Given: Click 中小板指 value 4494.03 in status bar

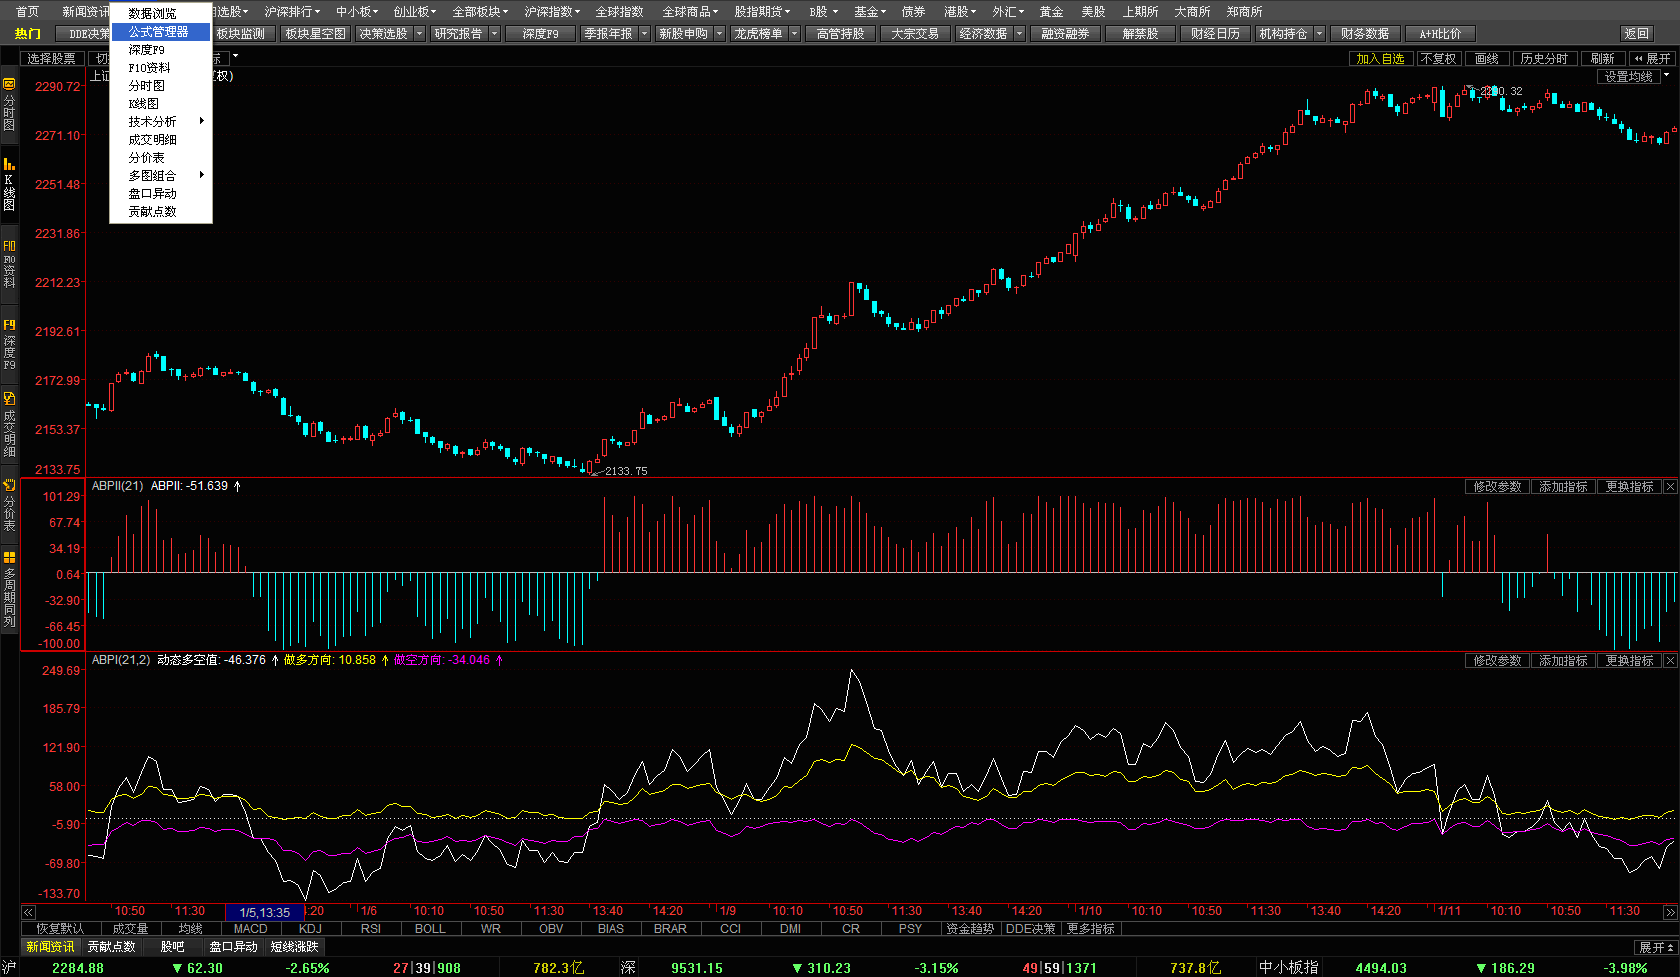Looking at the screenshot, I should (x=1381, y=968).
